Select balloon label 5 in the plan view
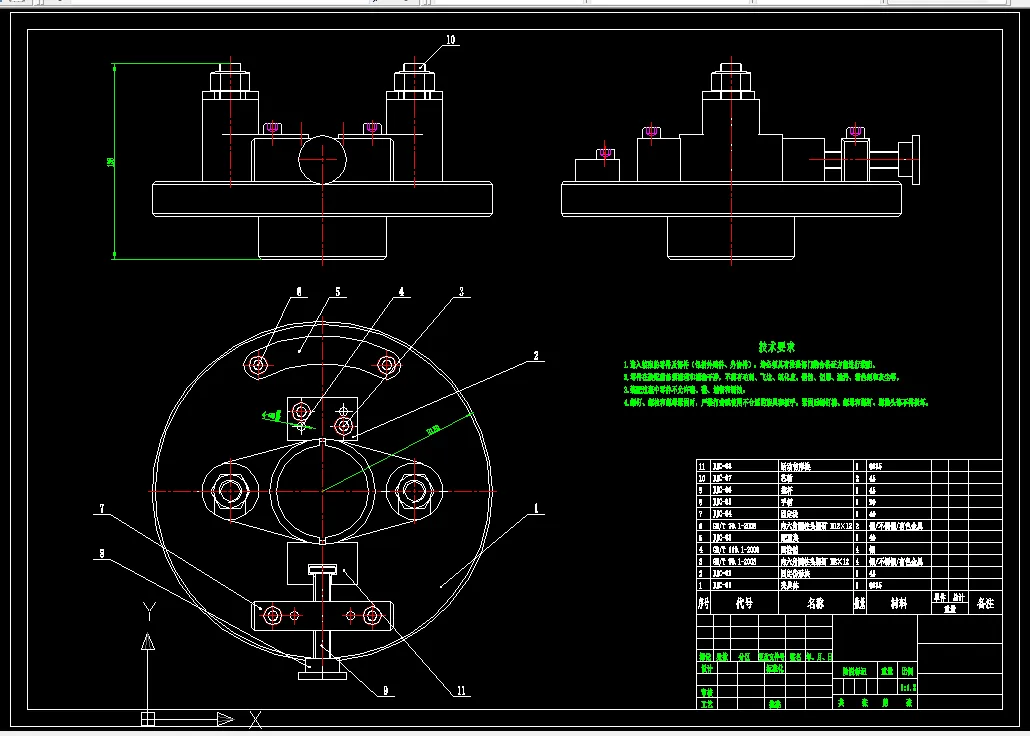Viewport: 1030px width, 736px height. tap(338, 292)
